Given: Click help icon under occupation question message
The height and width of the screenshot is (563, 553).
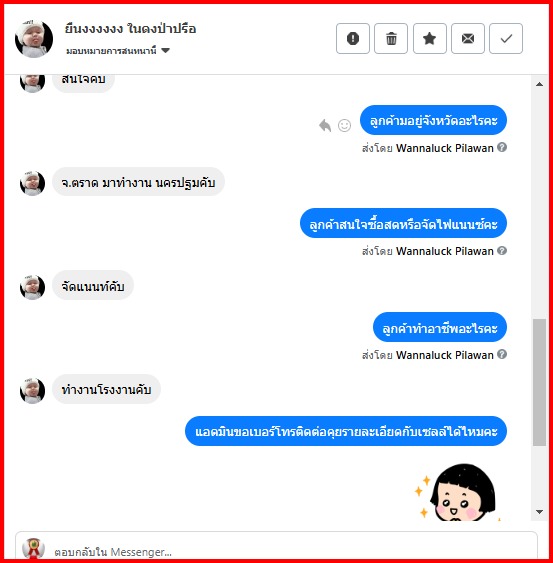Looking at the screenshot, I should [502, 354].
